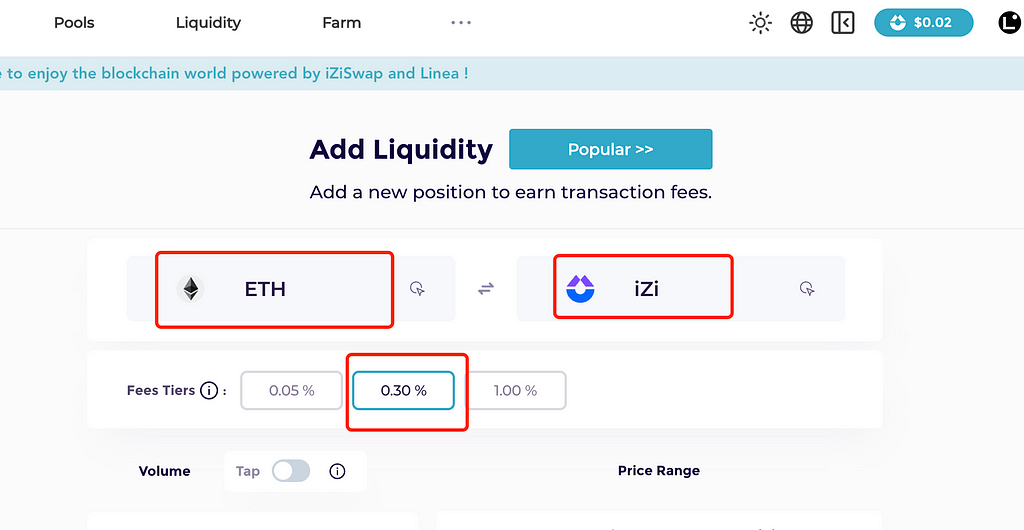Click the Popular >> button
The width and height of the screenshot is (1024, 530).
pos(611,149)
